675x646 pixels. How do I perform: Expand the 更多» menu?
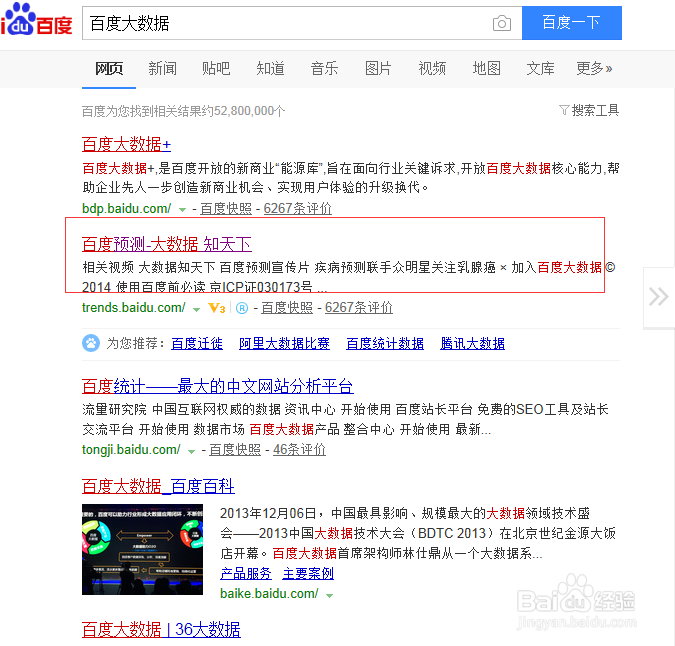(x=594, y=68)
